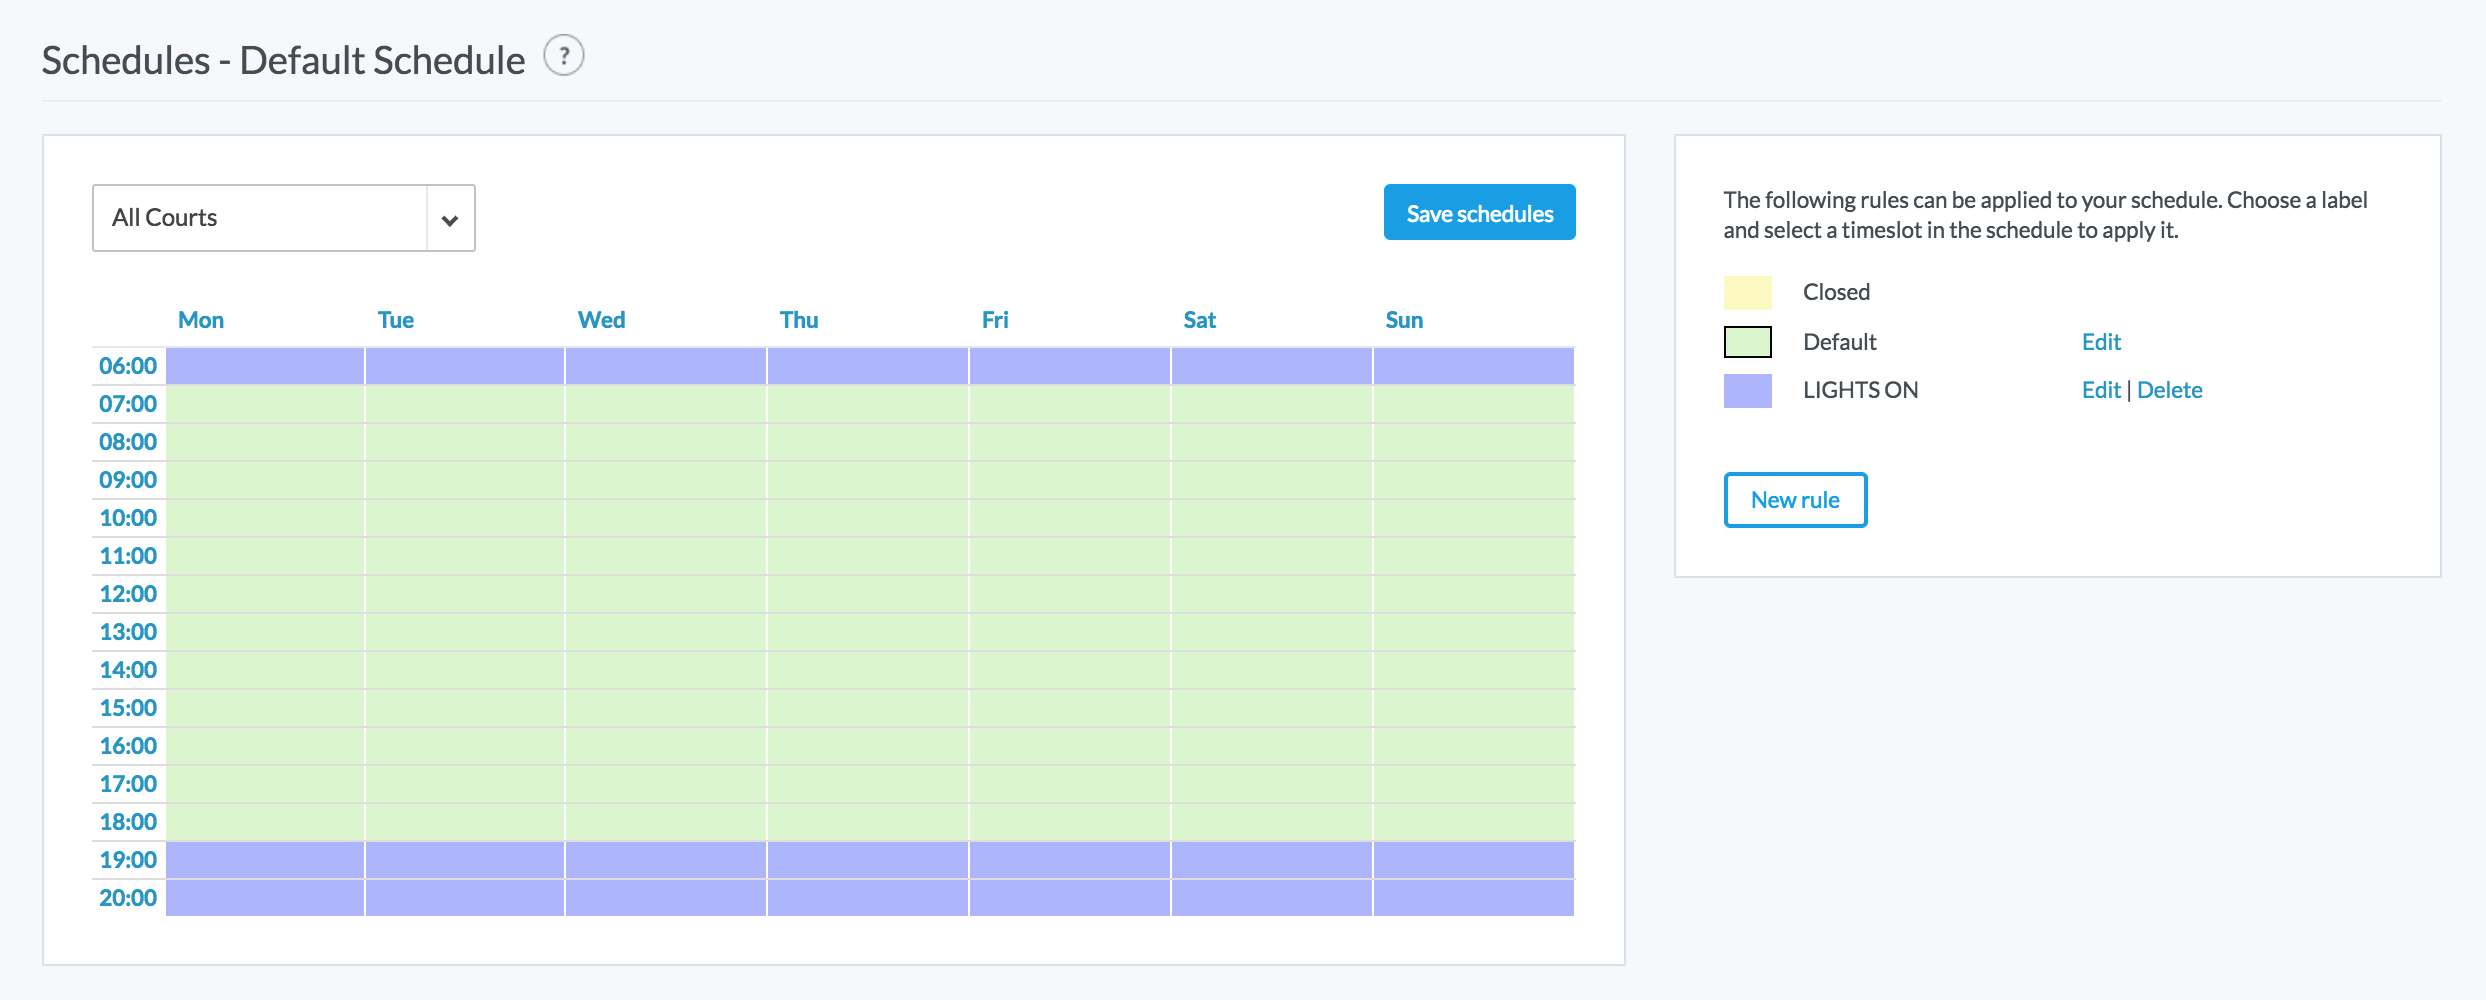The image size is (2486, 1000).
Task: Select Monday 06:00 timeslot
Action: click(x=265, y=366)
